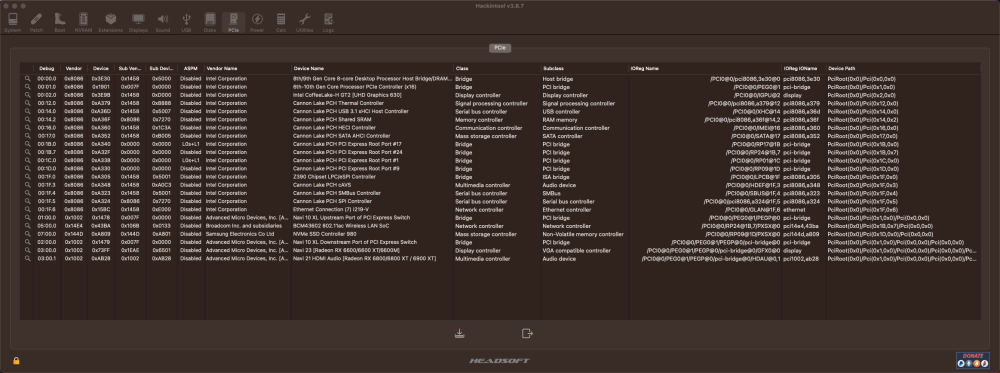This screenshot has width=1000, height=373.
Task: Sort by the Subclass column header
Action: click(x=584, y=68)
